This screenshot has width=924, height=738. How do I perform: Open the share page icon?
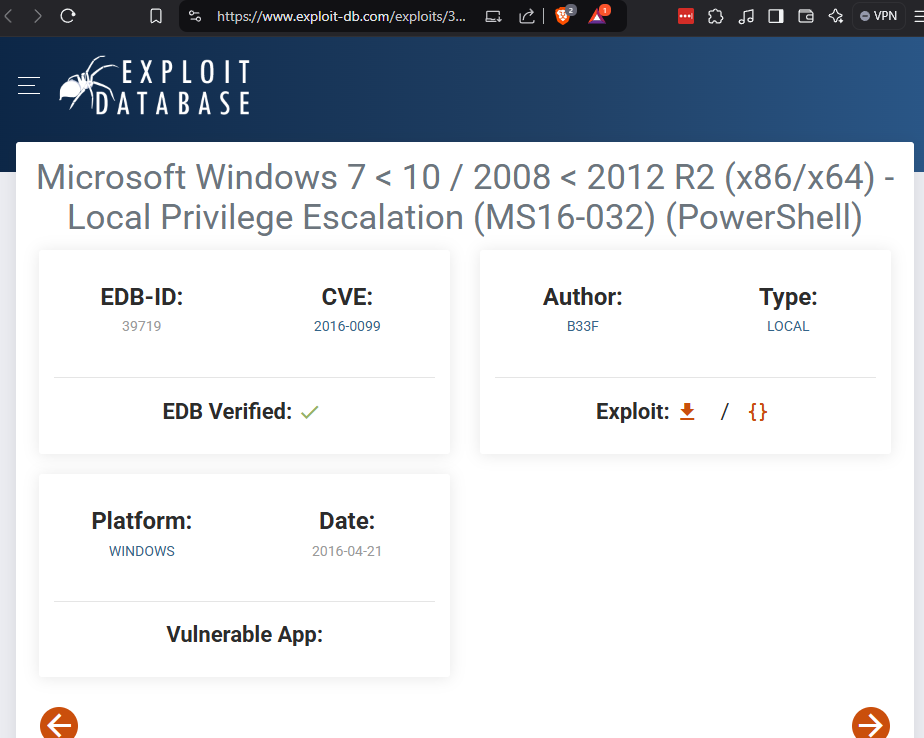tap(527, 16)
